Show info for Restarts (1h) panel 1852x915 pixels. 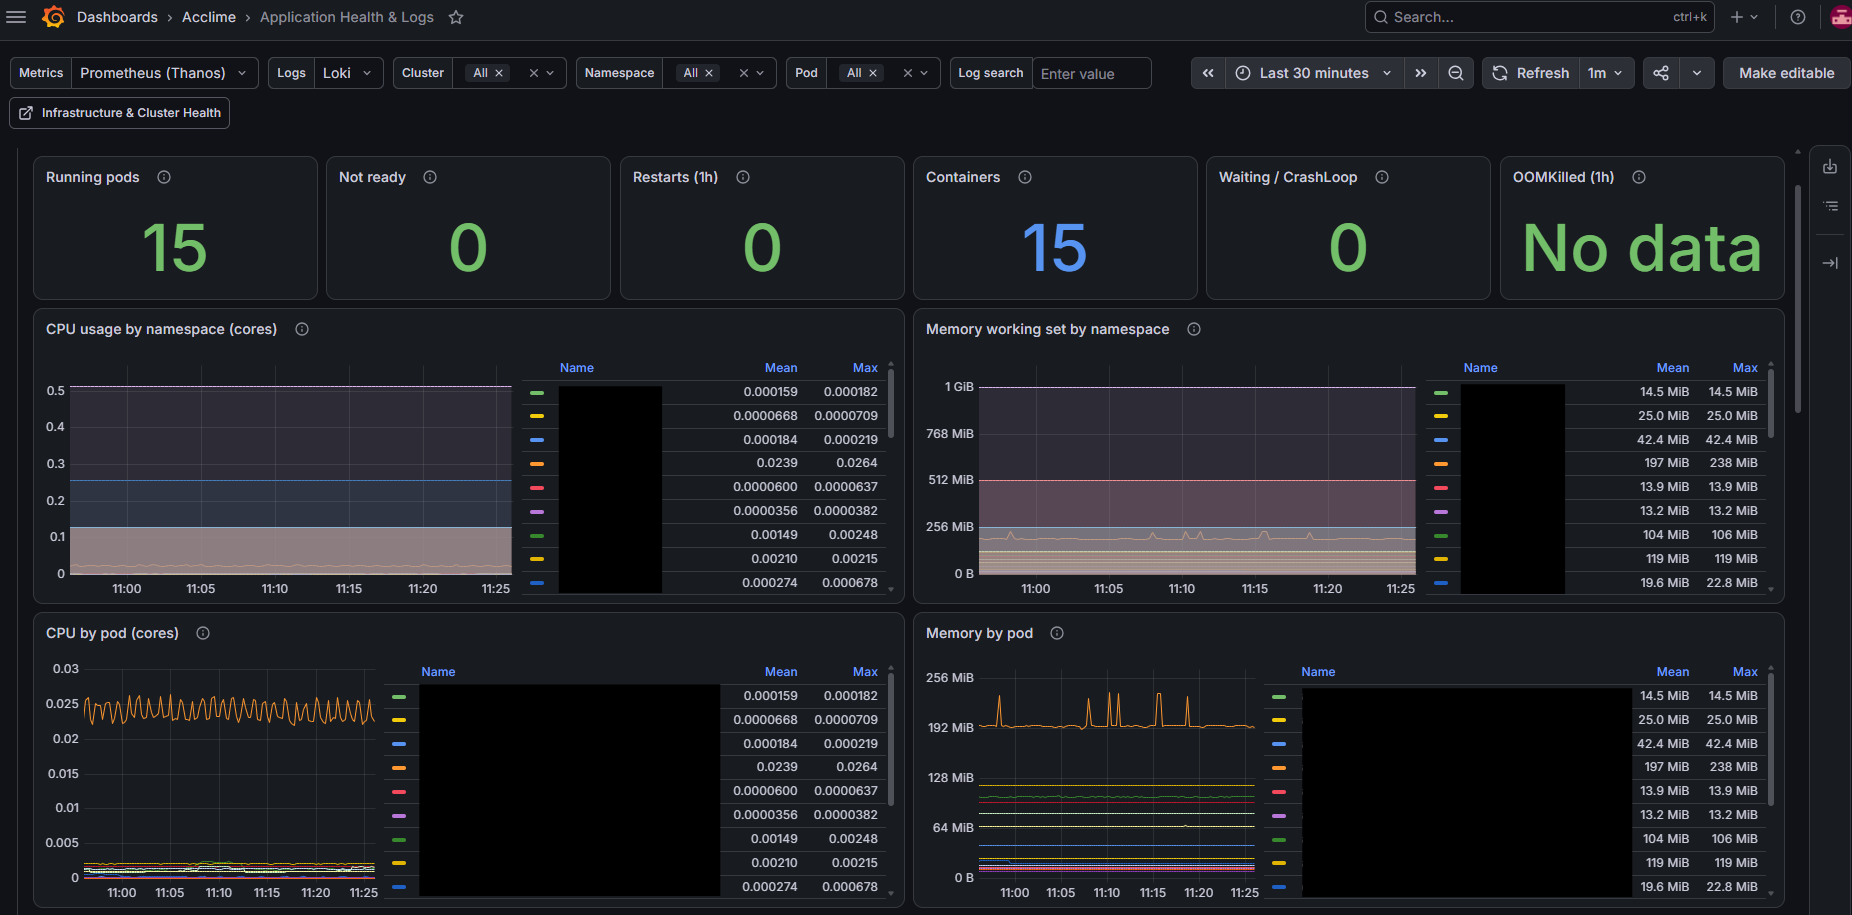[x=743, y=177]
